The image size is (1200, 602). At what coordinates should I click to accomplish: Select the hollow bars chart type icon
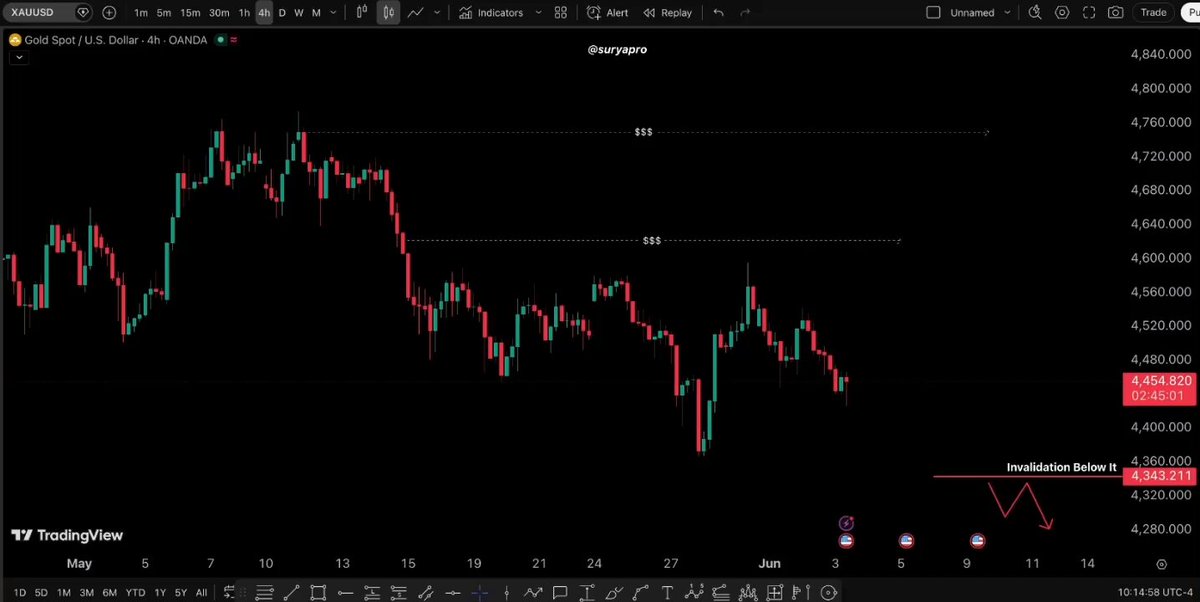(362, 13)
